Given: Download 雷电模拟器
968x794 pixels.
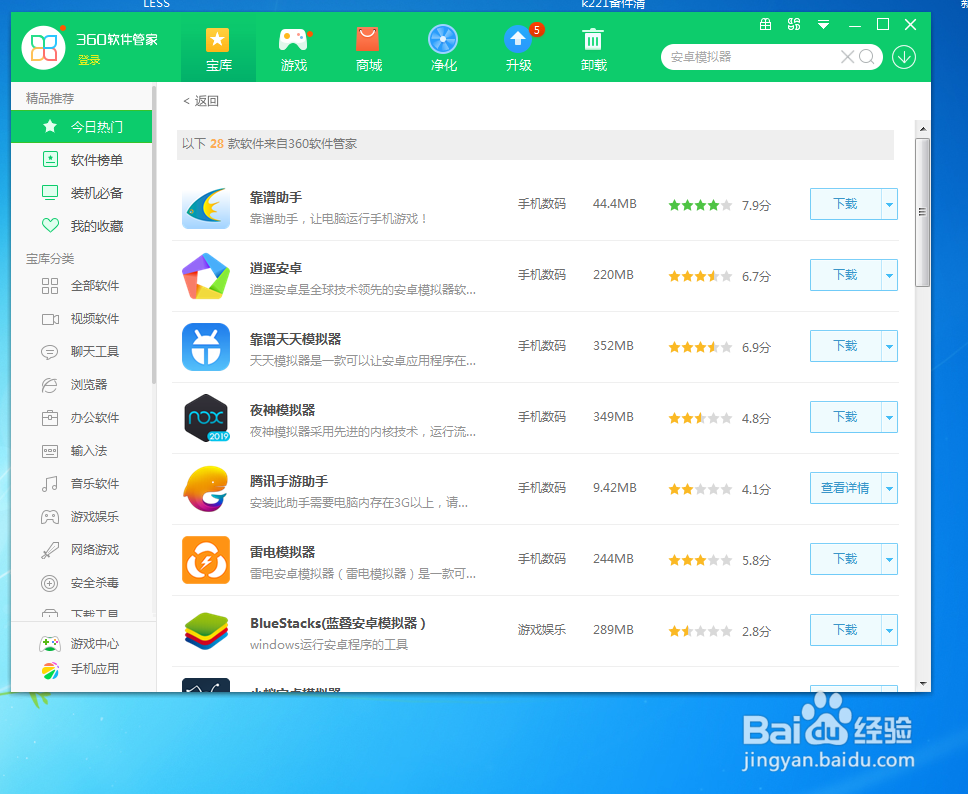Looking at the screenshot, I should 845,559.
